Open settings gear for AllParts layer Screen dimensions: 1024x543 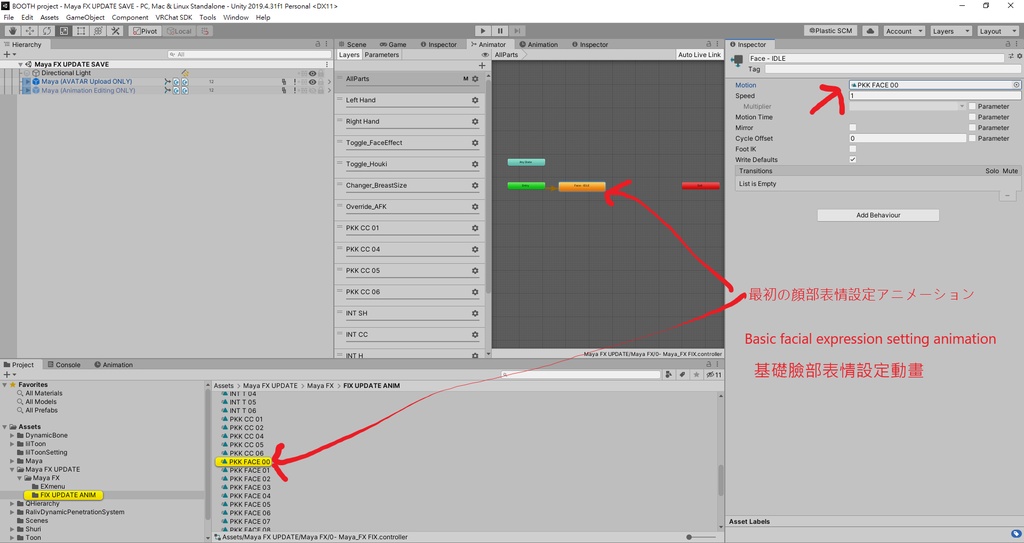tap(475, 79)
